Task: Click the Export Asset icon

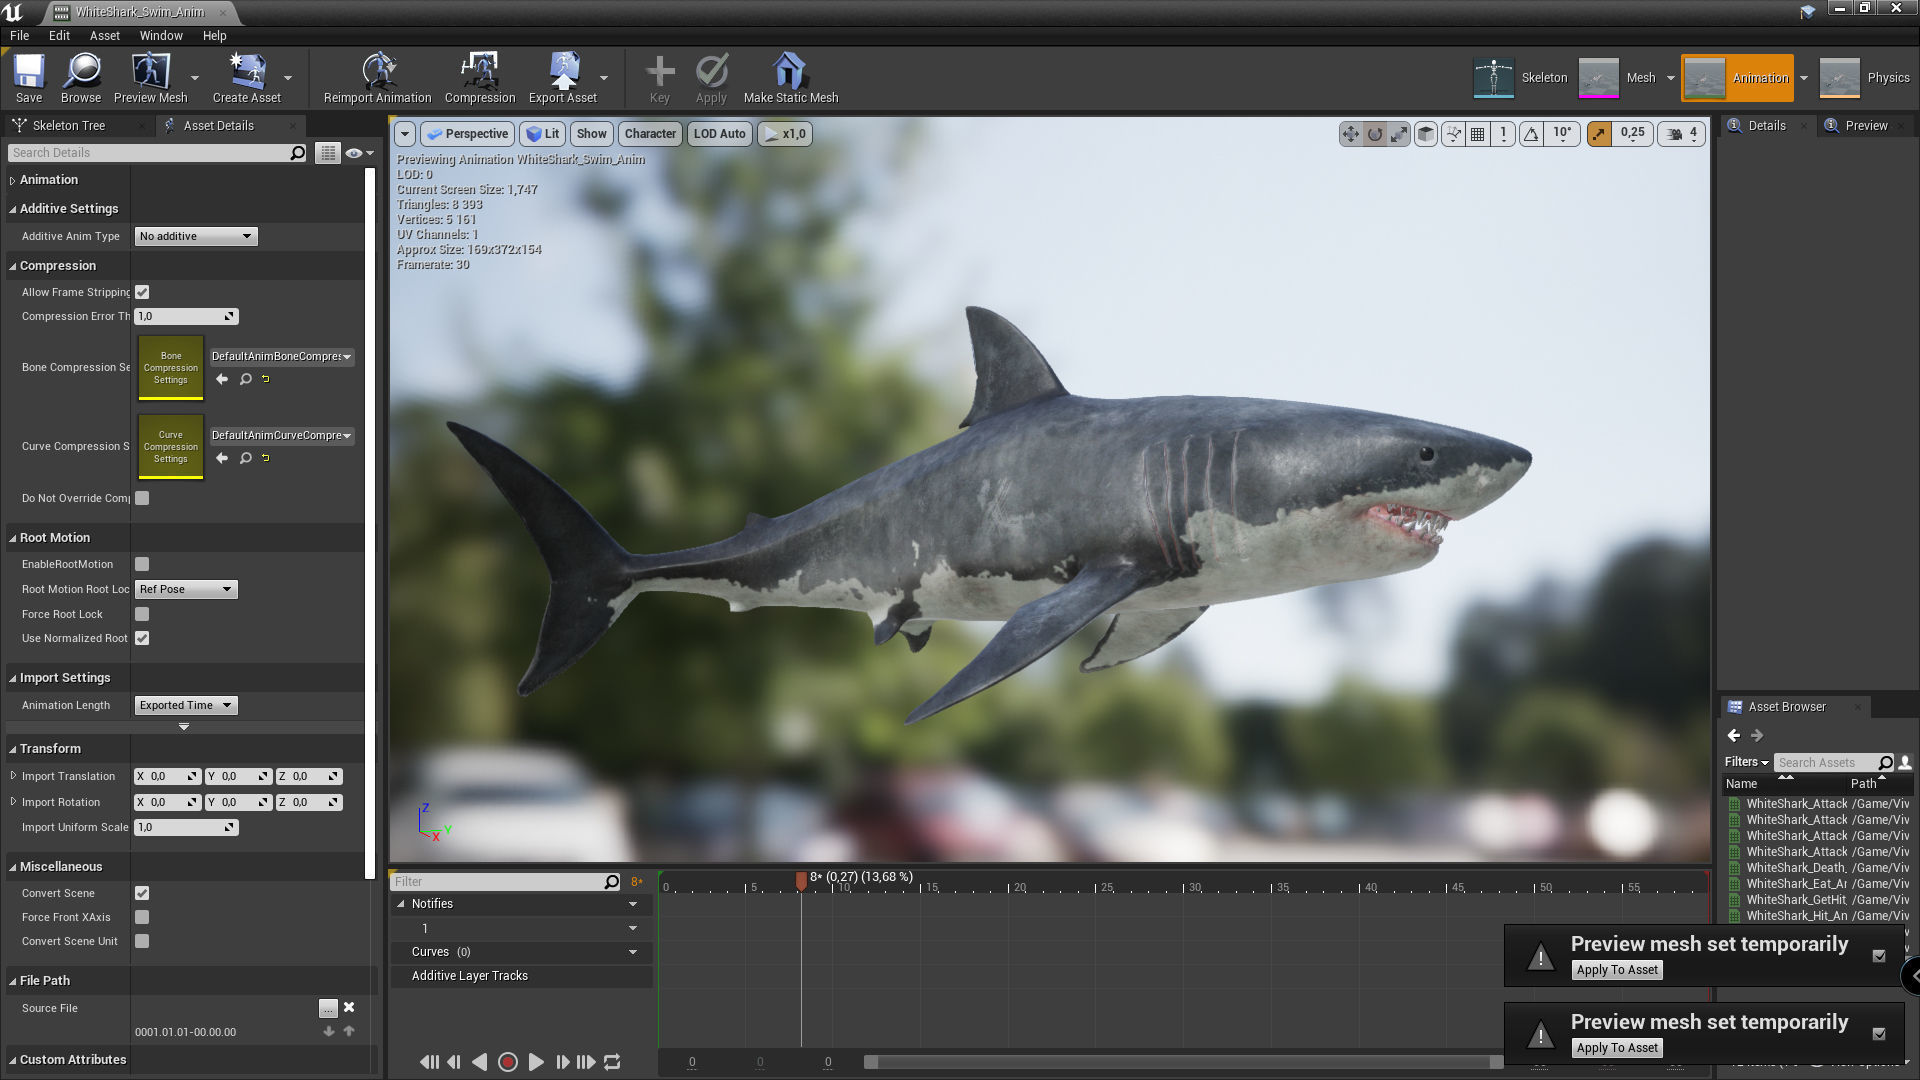Action: tap(563, 78)
